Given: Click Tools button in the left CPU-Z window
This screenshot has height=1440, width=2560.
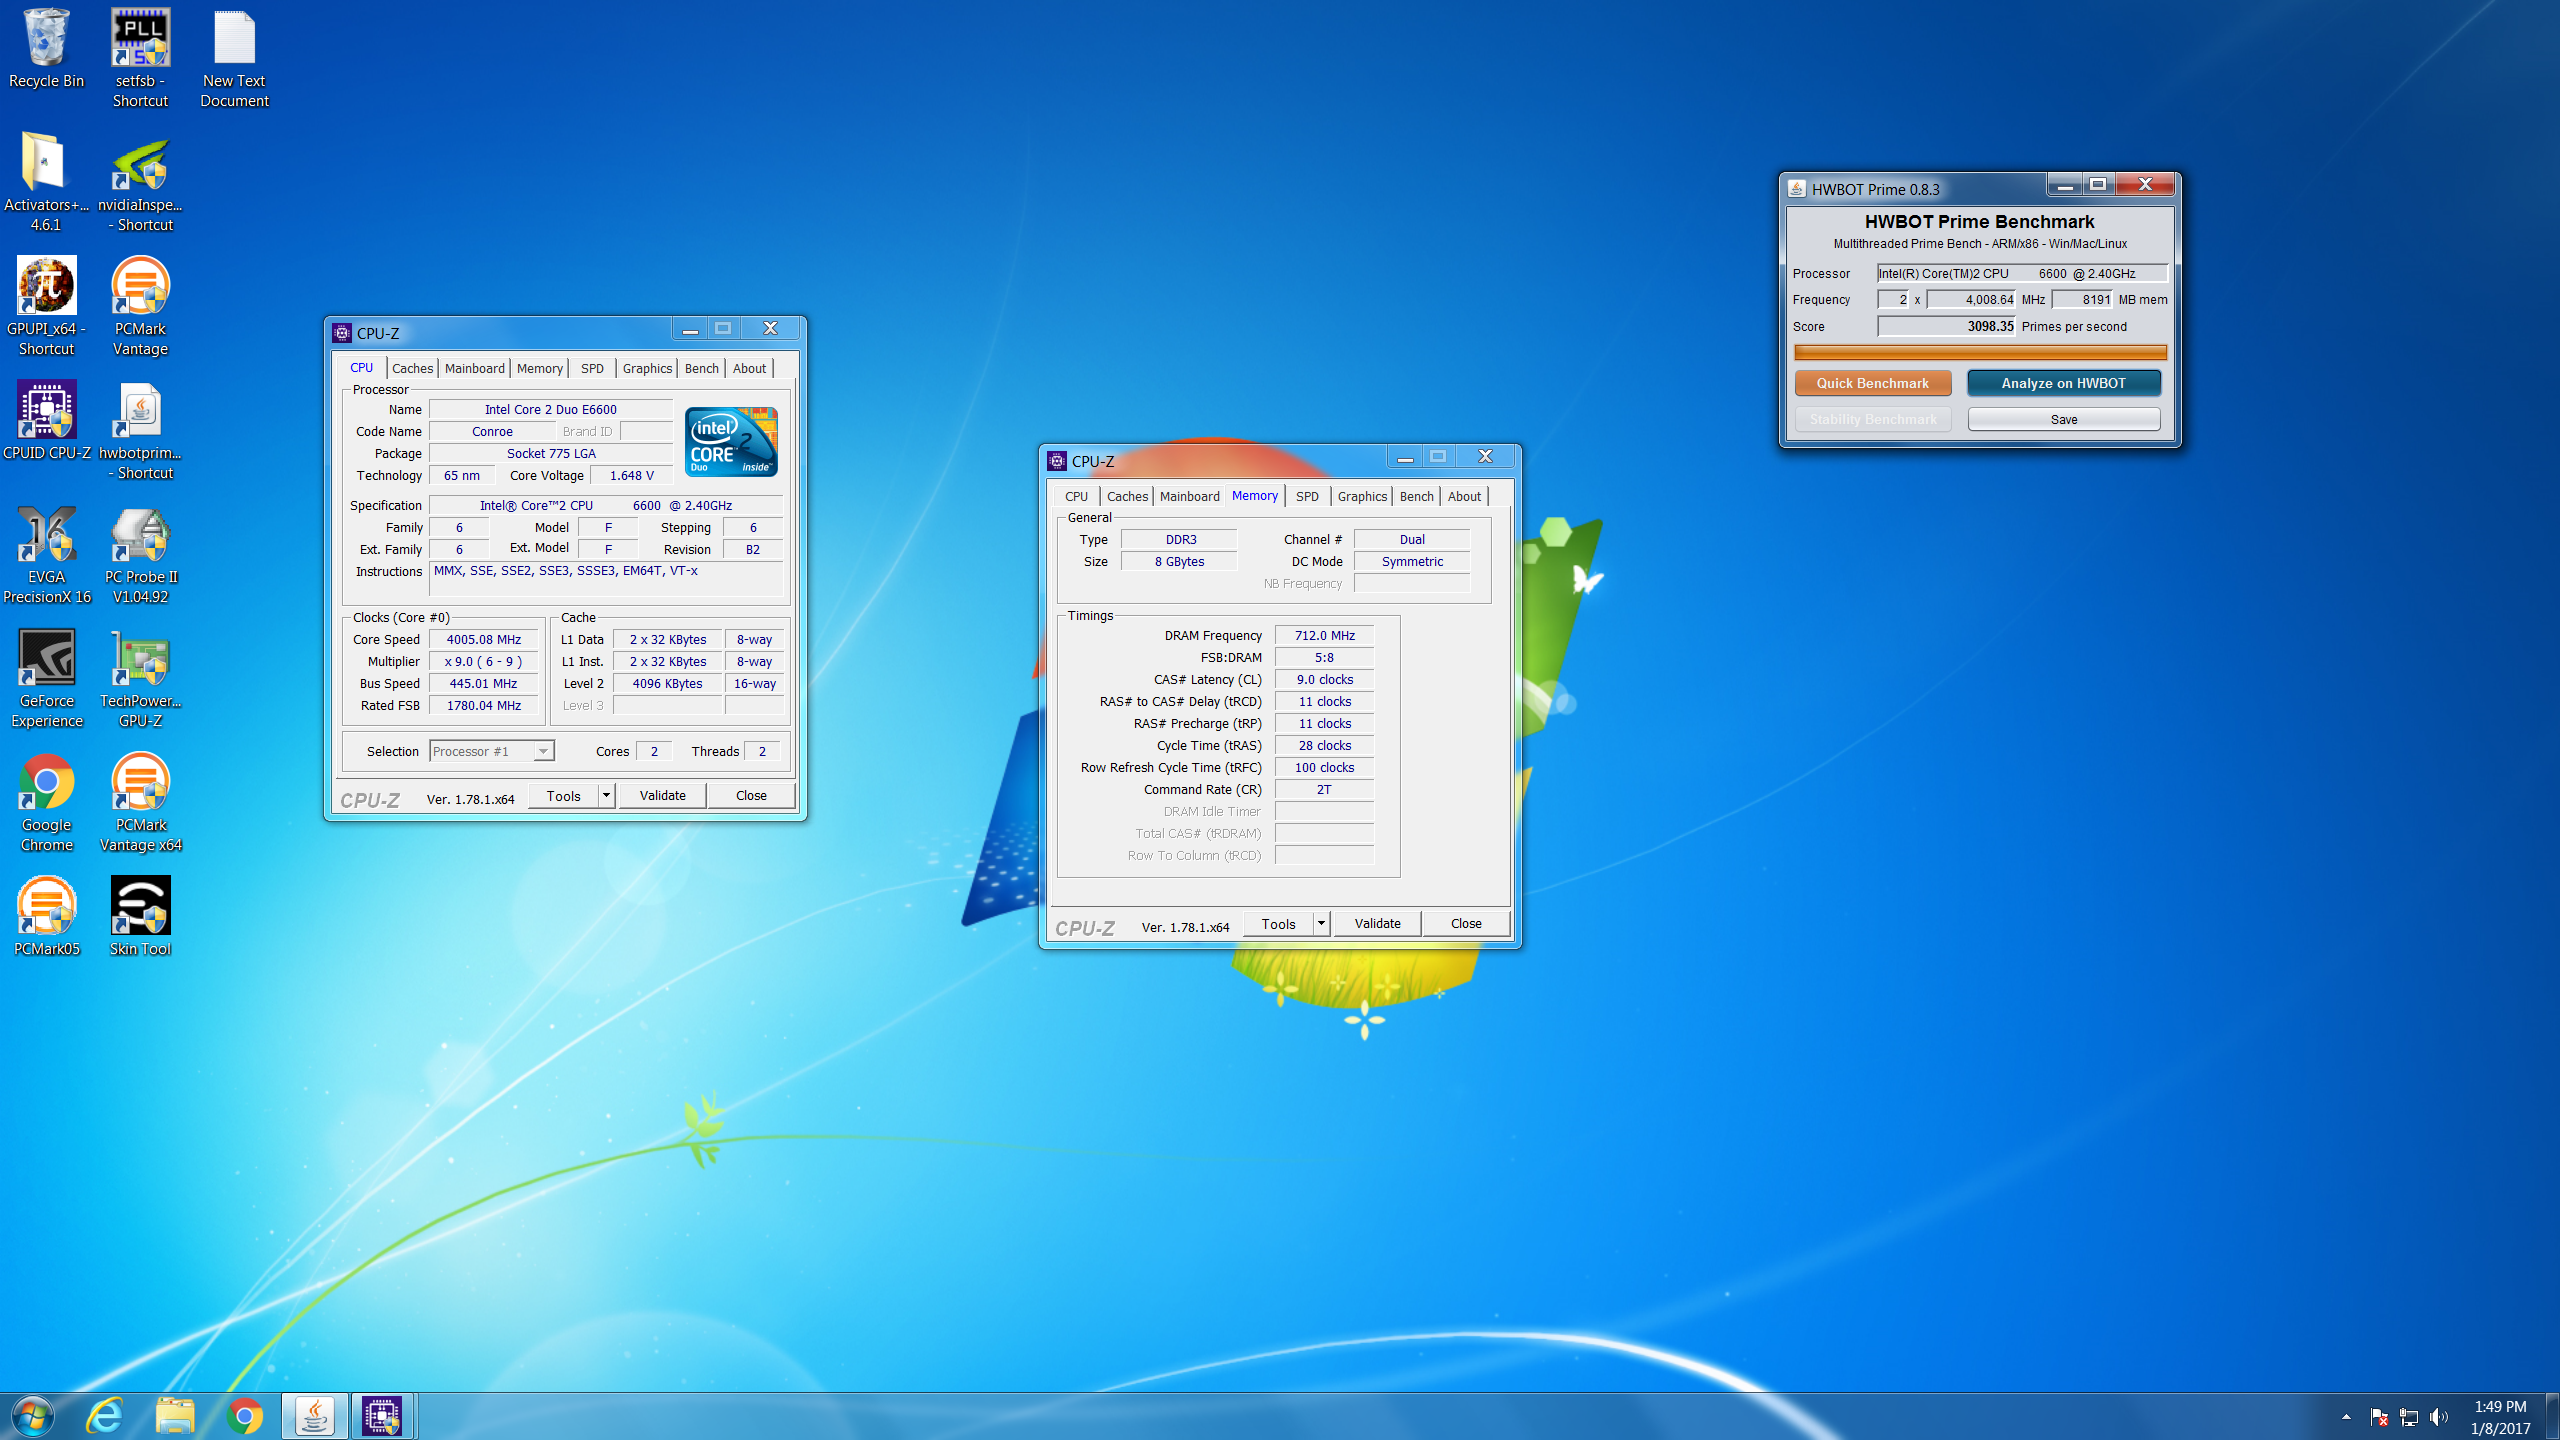Looking at the screenshot, I should (x=563, y=795).
